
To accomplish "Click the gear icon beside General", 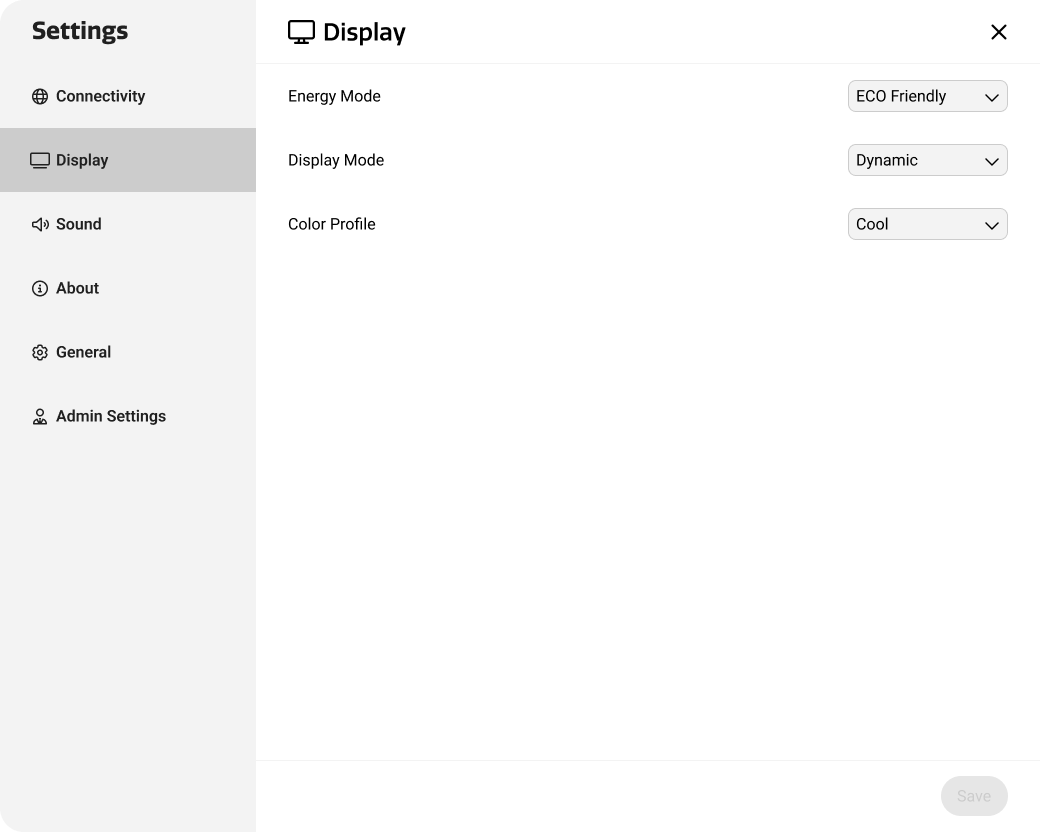I will 40,353.
